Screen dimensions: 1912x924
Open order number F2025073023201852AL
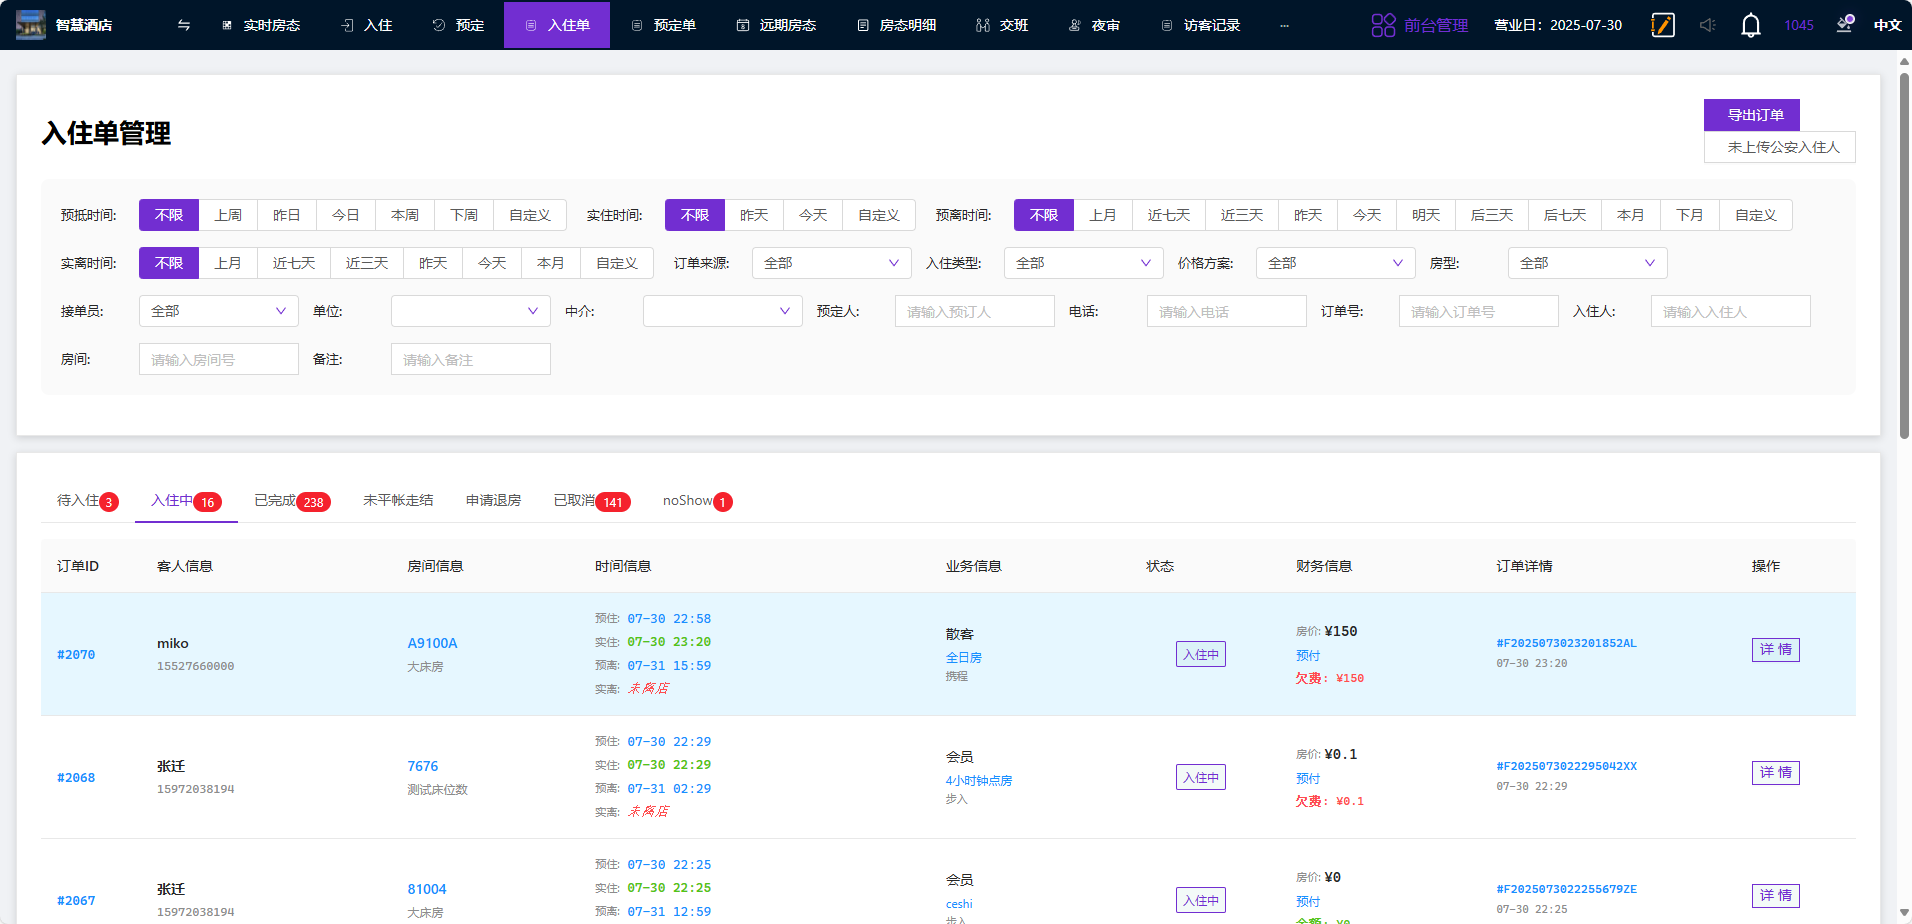[x=1566, y=643]
